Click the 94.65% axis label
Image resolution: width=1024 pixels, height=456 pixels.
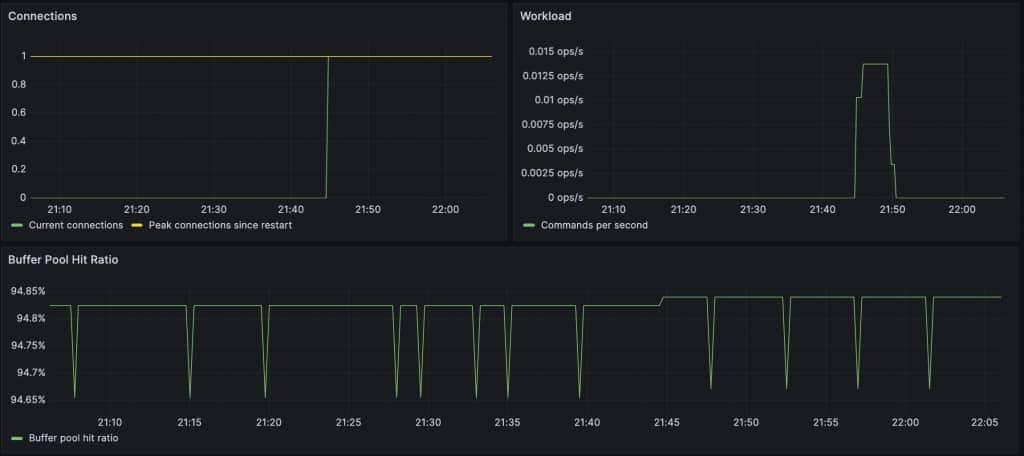pyautogui.click(x=28, y=399)
